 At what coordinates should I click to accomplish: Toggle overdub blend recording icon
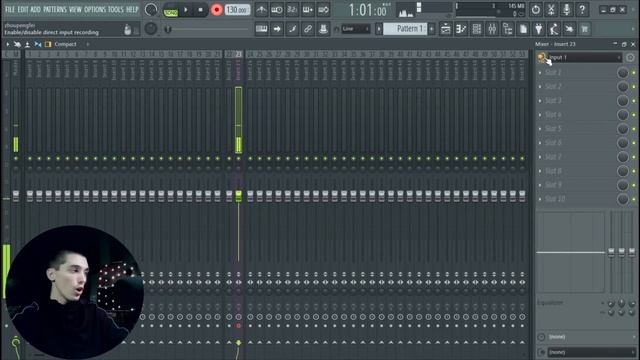click(308, 9)
